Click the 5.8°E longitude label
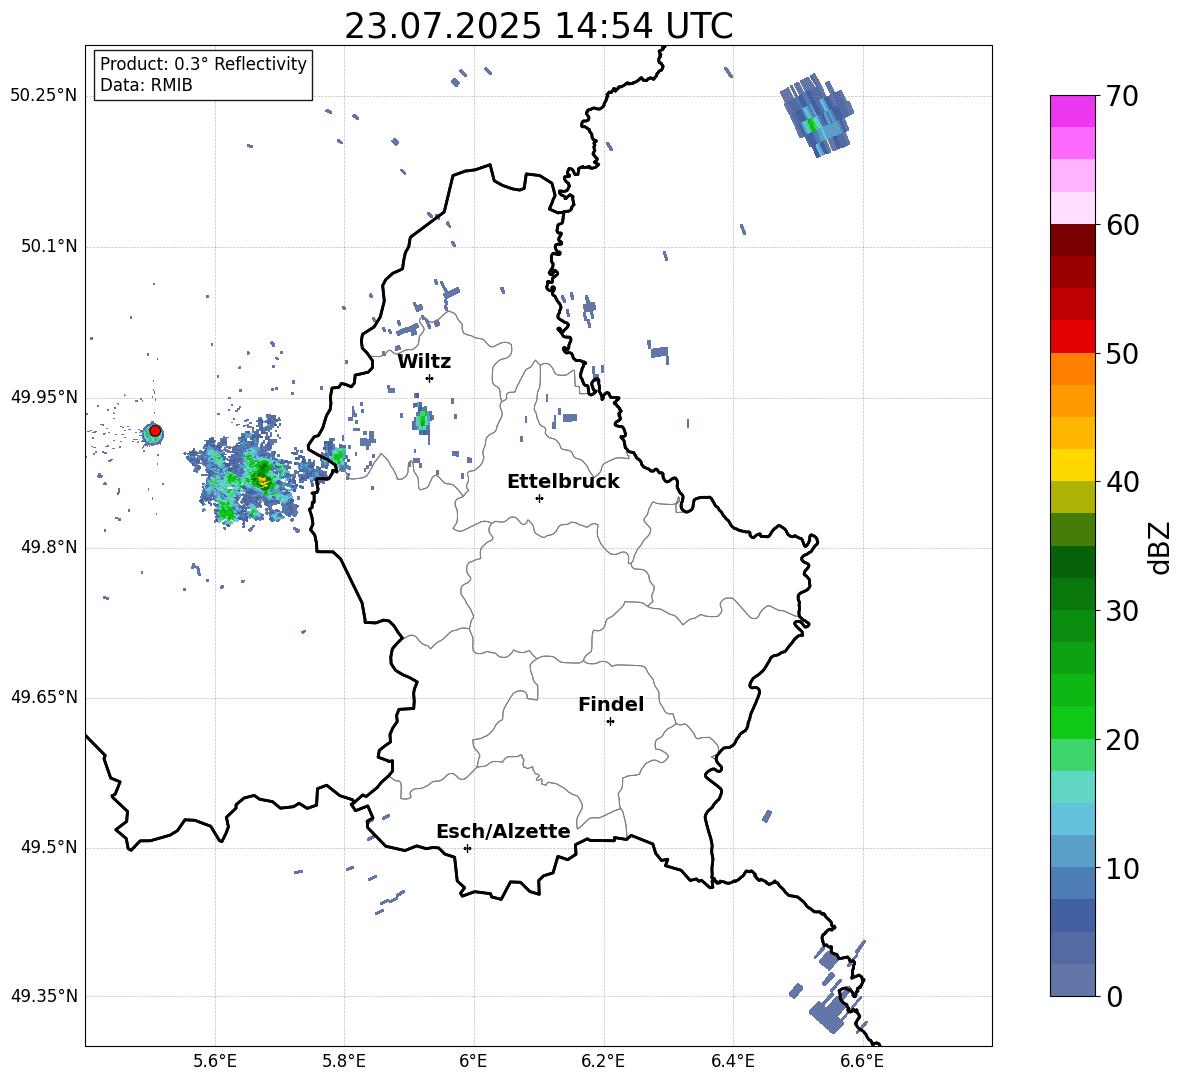This screenshot has height=1081, width=1184. point(344,1061)
